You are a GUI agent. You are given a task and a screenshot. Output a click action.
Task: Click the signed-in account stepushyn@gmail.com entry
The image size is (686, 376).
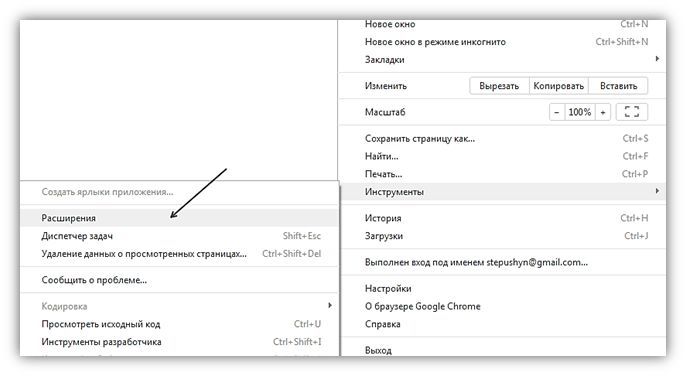pyautogui.click(x=502, y=262)
